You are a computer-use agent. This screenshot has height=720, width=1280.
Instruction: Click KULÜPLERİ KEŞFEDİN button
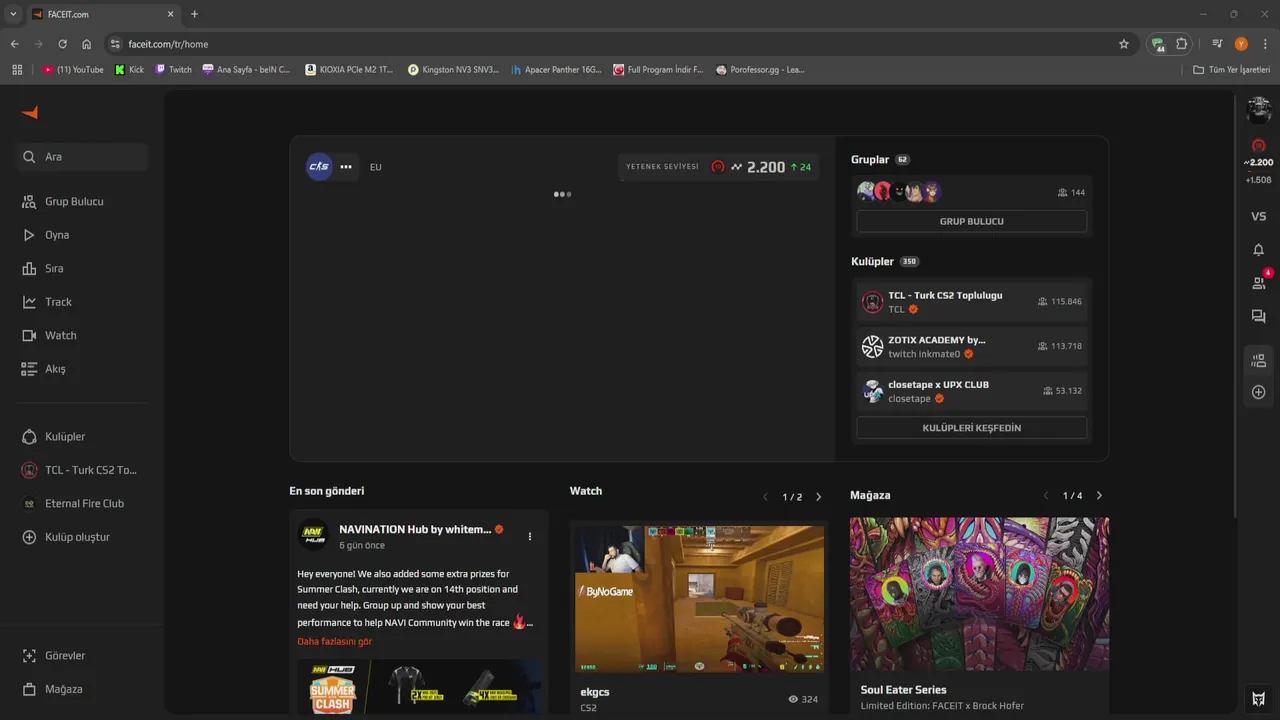tap(971, 428)
